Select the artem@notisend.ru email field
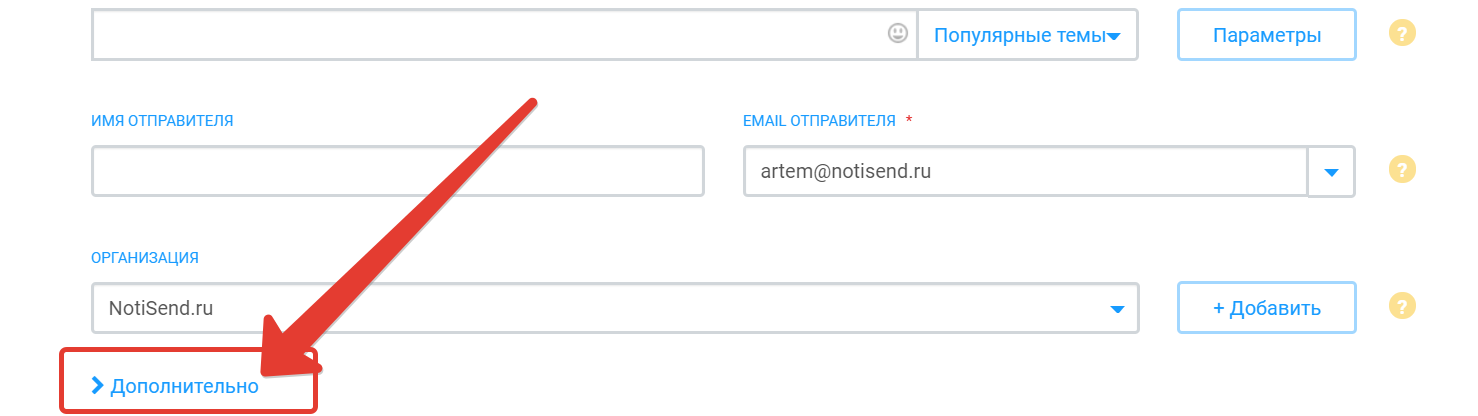1478x416 pixels. click(x=1026, y=171)
